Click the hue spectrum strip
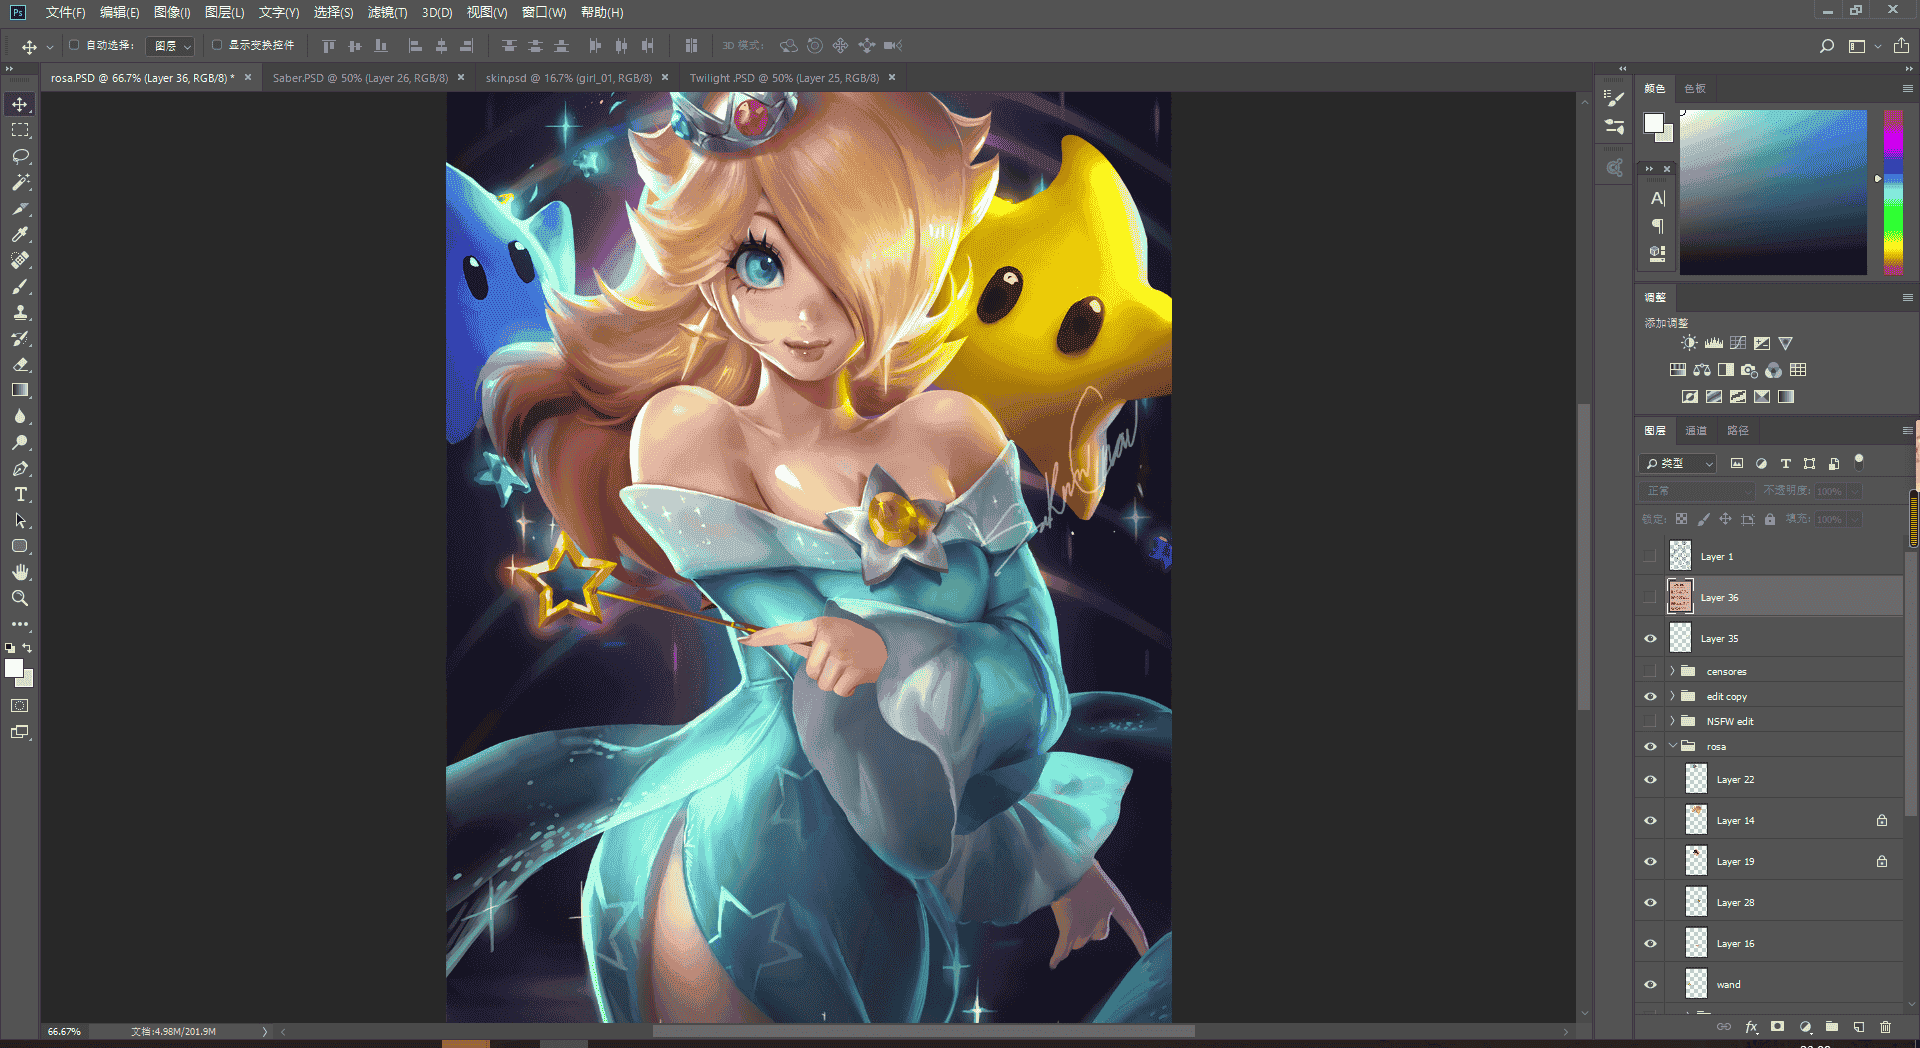 coord(1893,192)
